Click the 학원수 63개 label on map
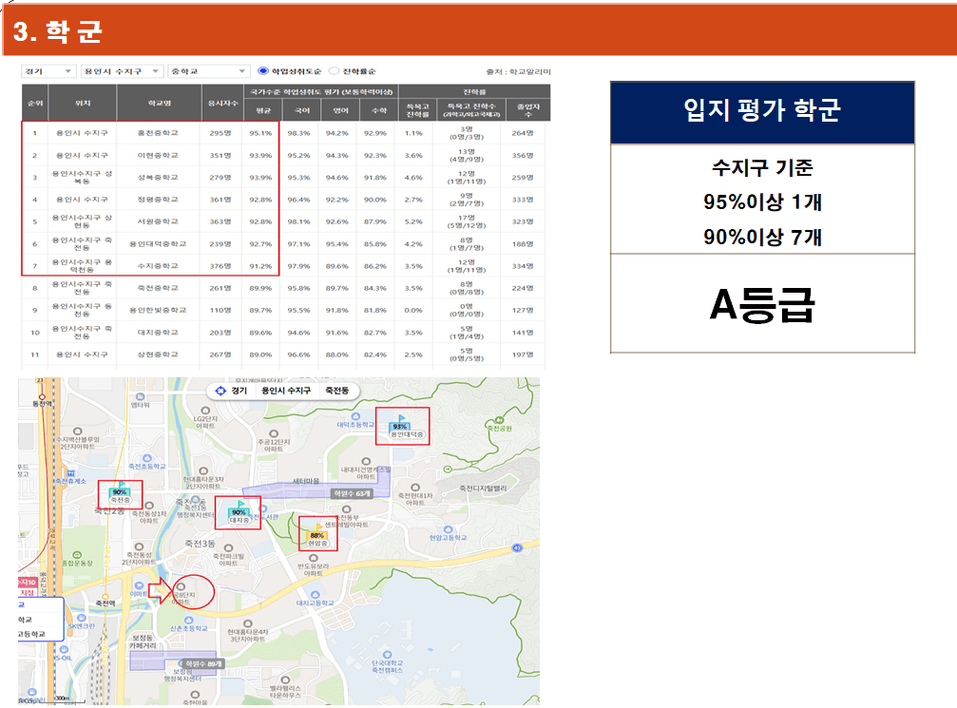957x708 pixels. coord(352,493)
